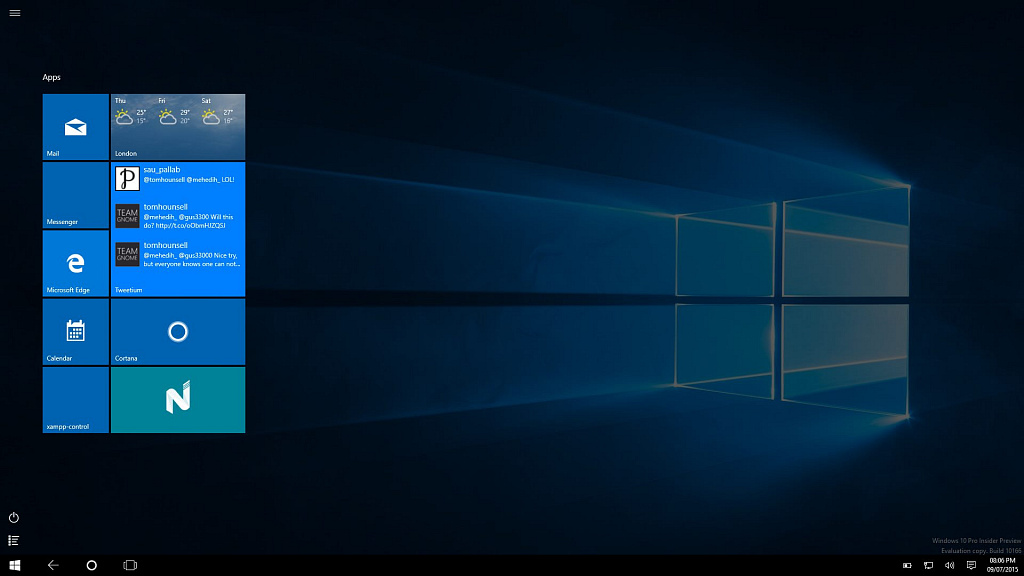Click the battery icon in system tray
Screen dimensions: 1024x576
907,566
